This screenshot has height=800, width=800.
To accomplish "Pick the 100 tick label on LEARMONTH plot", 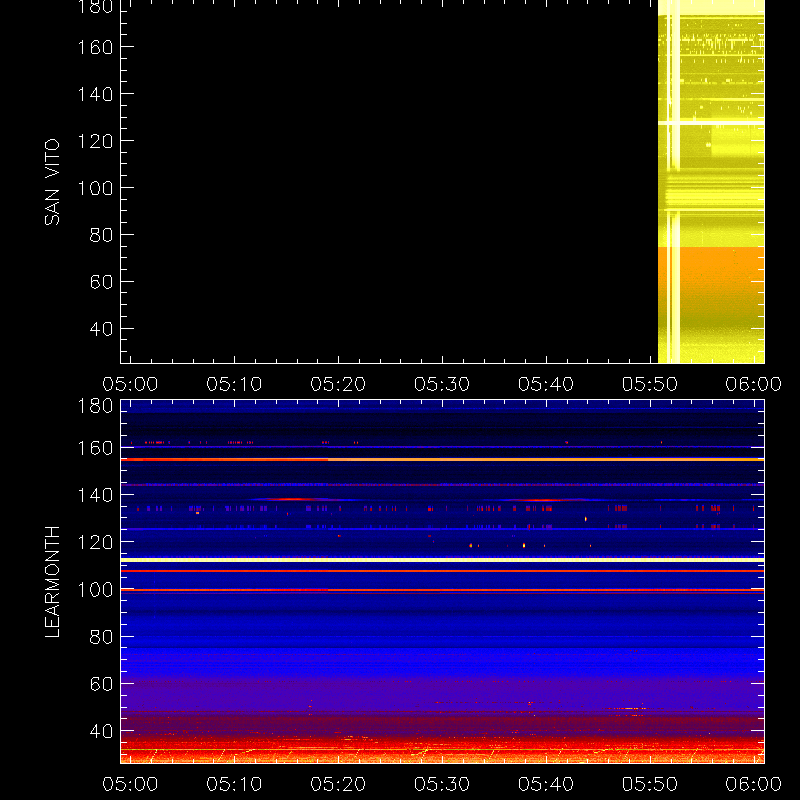I will click(95, 590).
